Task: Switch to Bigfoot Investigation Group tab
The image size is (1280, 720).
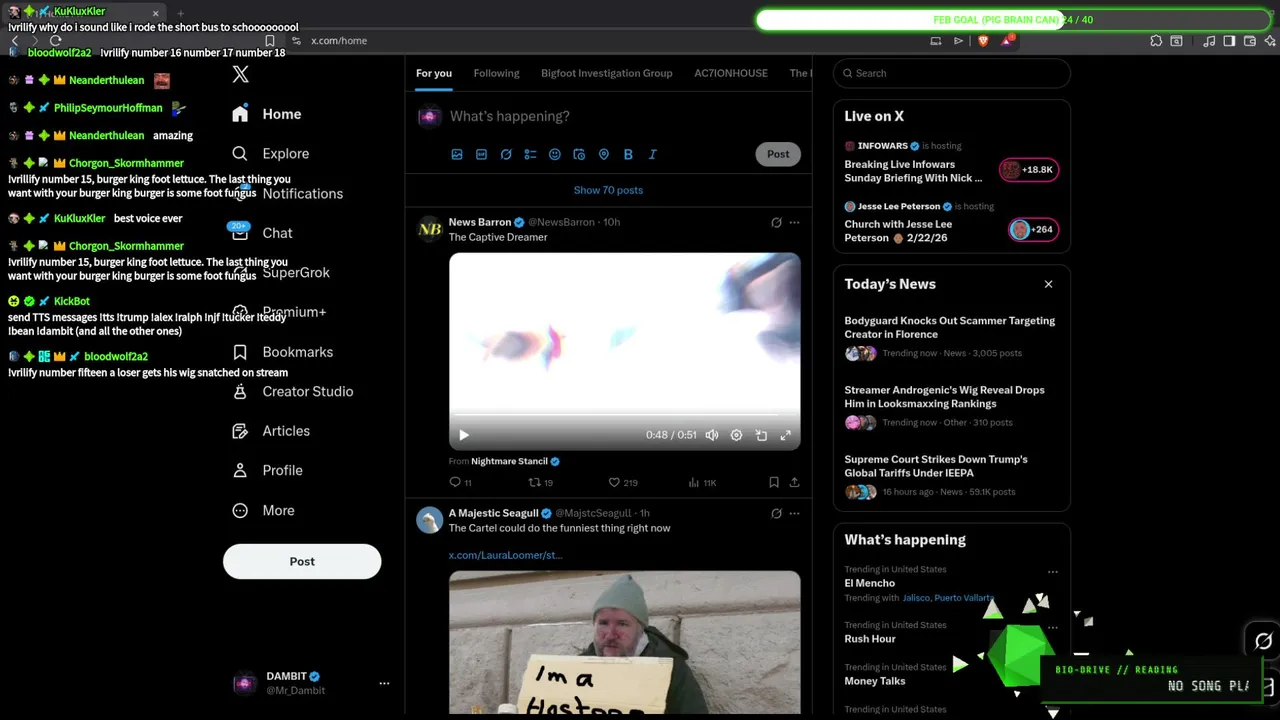Action: pyautogui.click(x=607, y=73)
